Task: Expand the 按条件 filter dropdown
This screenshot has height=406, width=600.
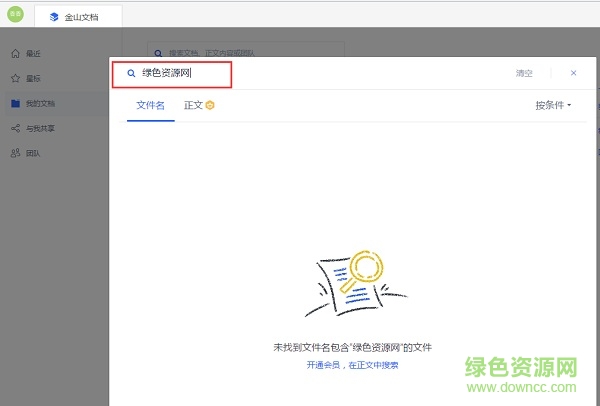Action: tap(553, 105)
